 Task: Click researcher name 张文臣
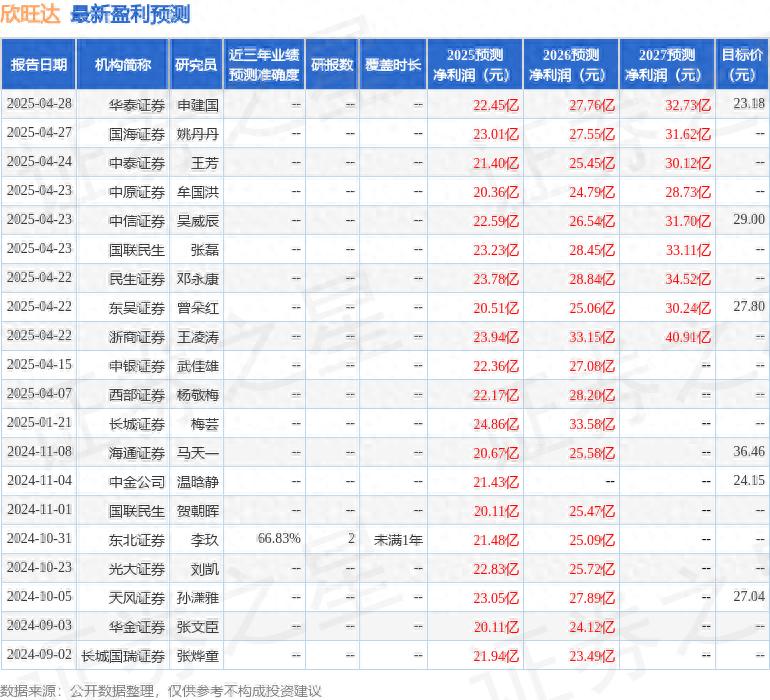[198, 627]
